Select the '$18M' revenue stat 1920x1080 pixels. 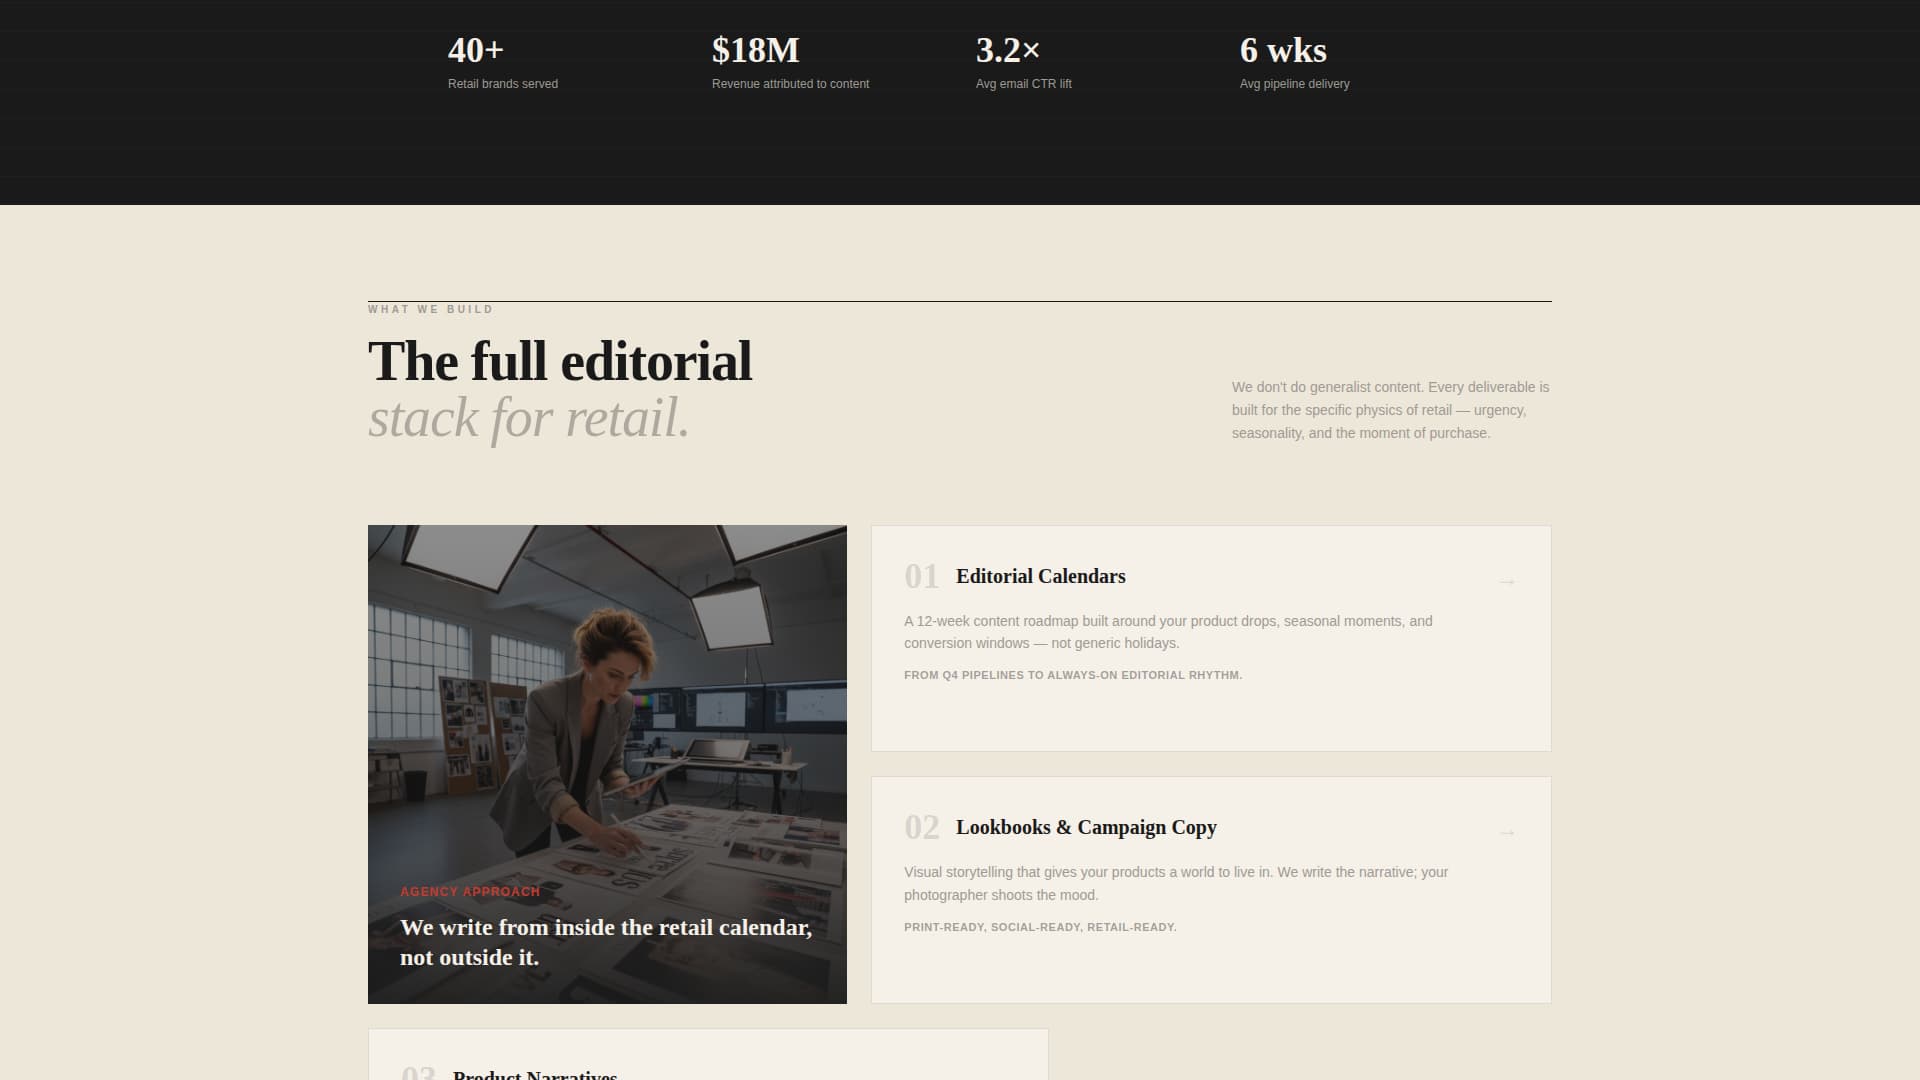point(756,50)
